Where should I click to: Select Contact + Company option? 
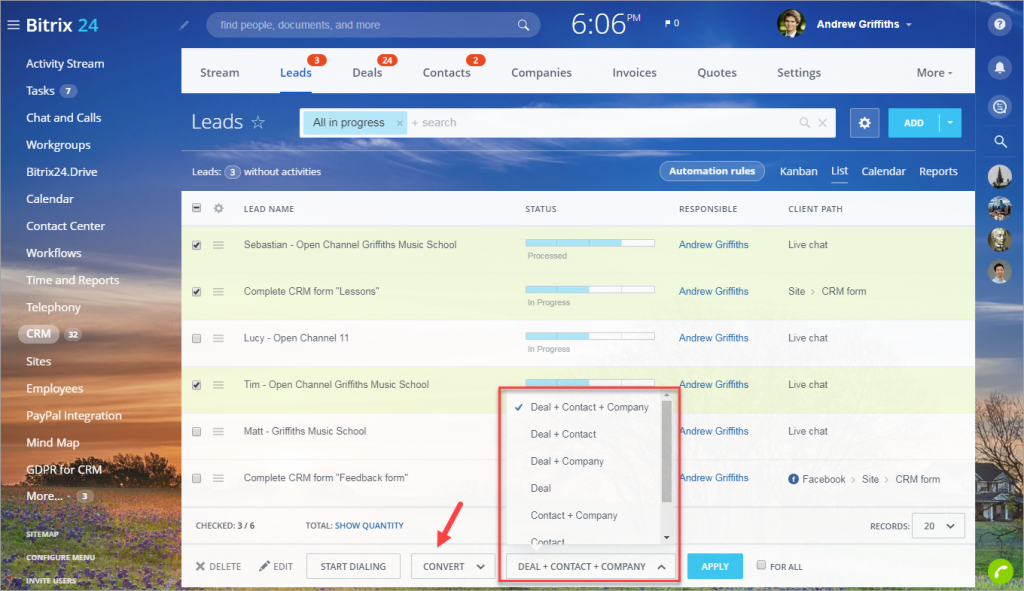click(573, 515)
